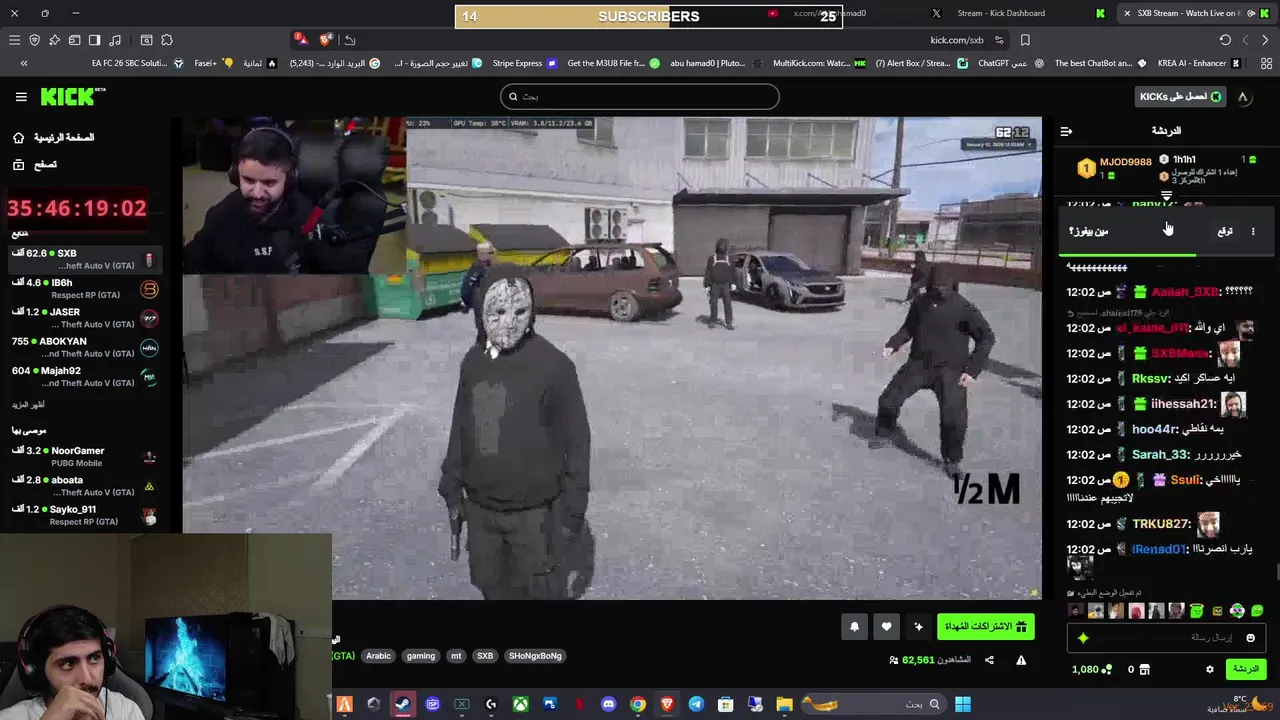Open the Kick hamburger menu

click(x=21, y=97)
